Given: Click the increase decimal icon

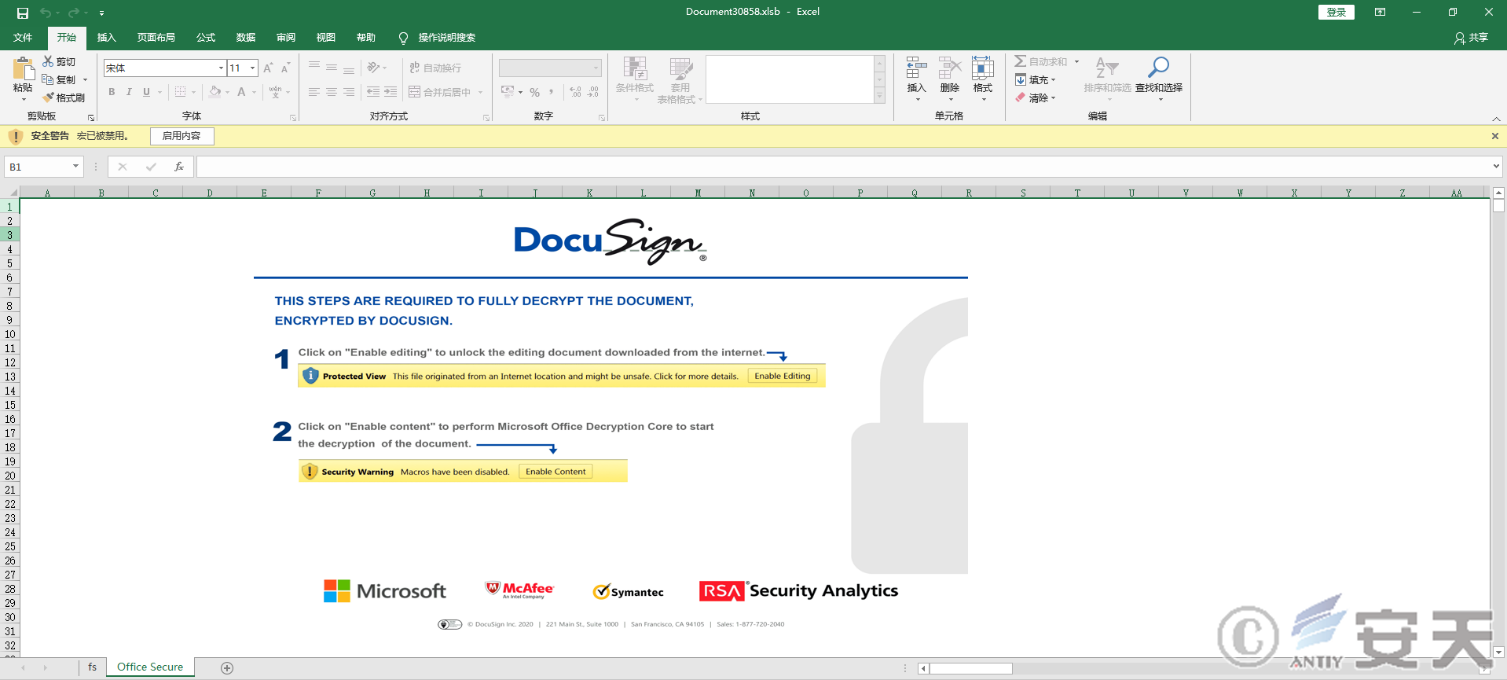Looking at the screenshot, I should (574, 92).
